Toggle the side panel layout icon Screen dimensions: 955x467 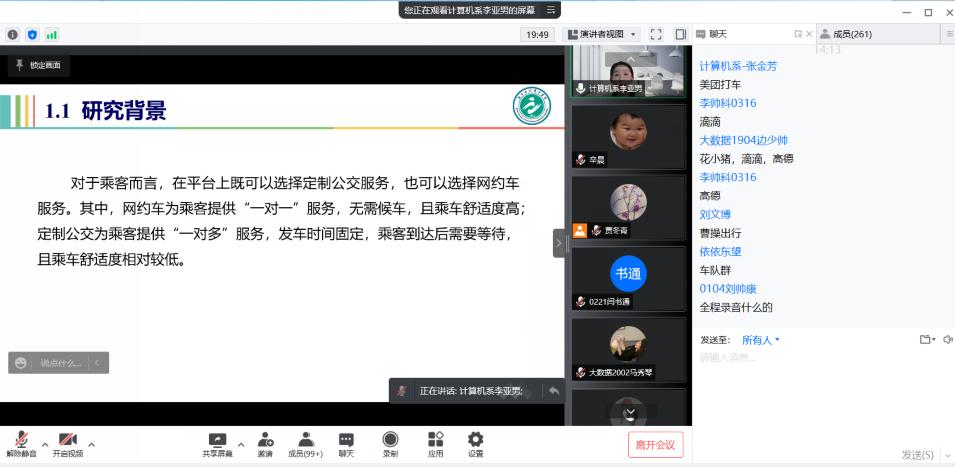pos(681,34)
